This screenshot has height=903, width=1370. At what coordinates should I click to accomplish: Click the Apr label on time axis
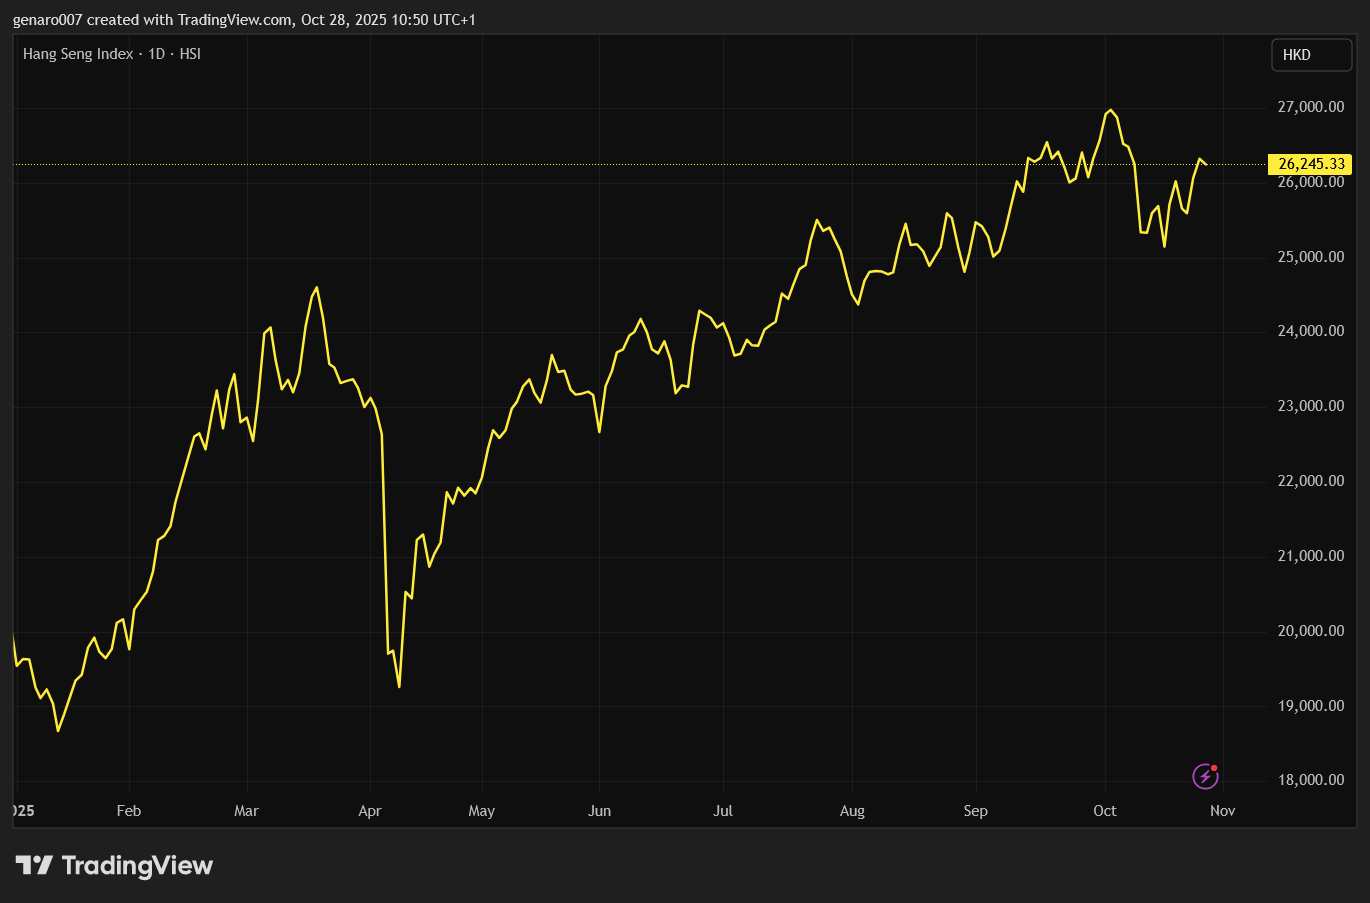coord(370,811)
